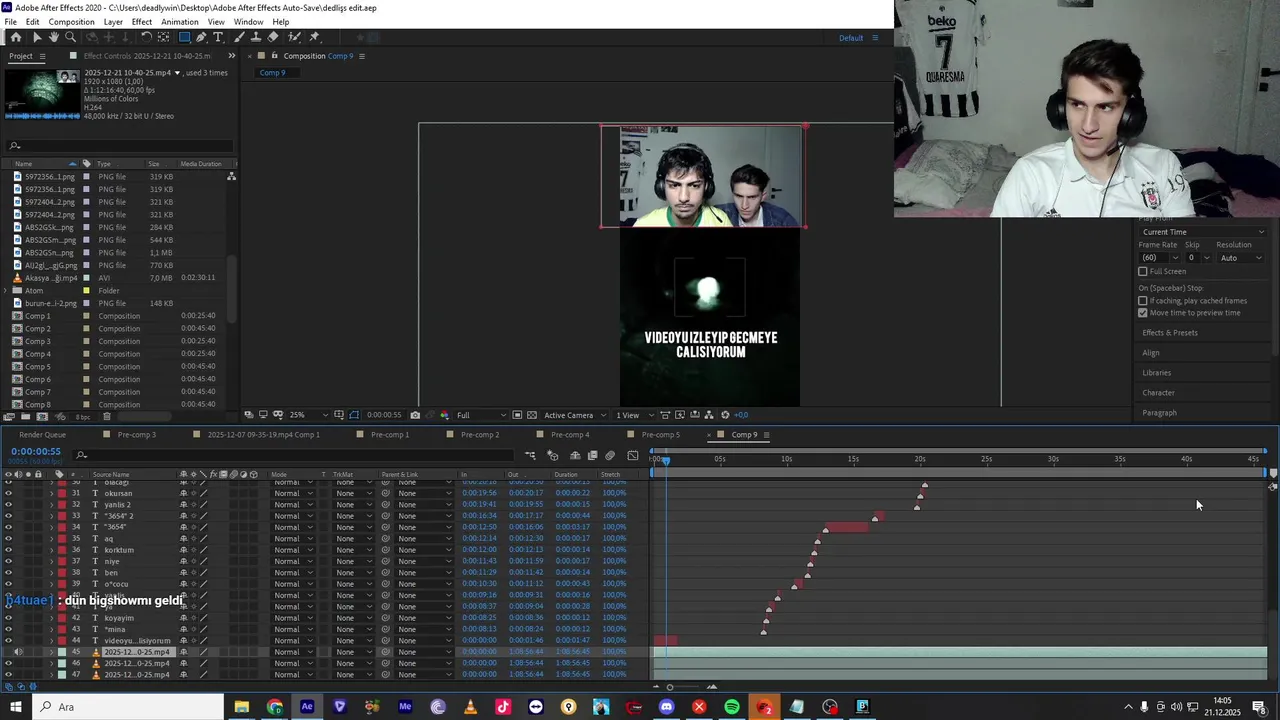
Task: Click Reset Exposure icon in viewer footer
Action: pos(725,415)
